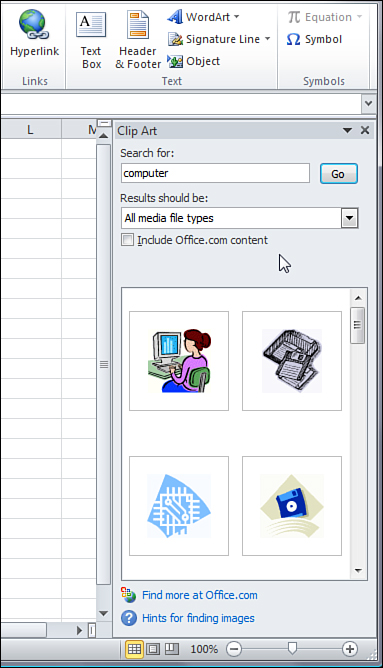Click the Go search button
This screenshot has width=383, height=668.
(339, 174)
